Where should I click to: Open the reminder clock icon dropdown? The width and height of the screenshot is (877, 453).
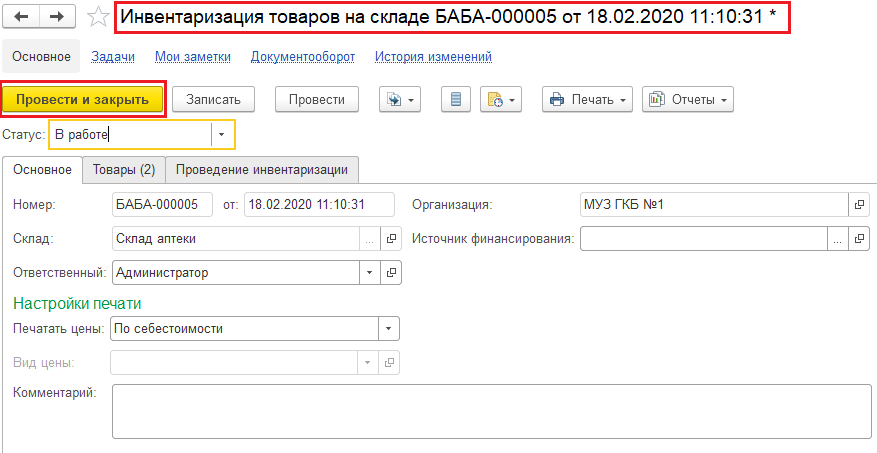click(501, 100)
